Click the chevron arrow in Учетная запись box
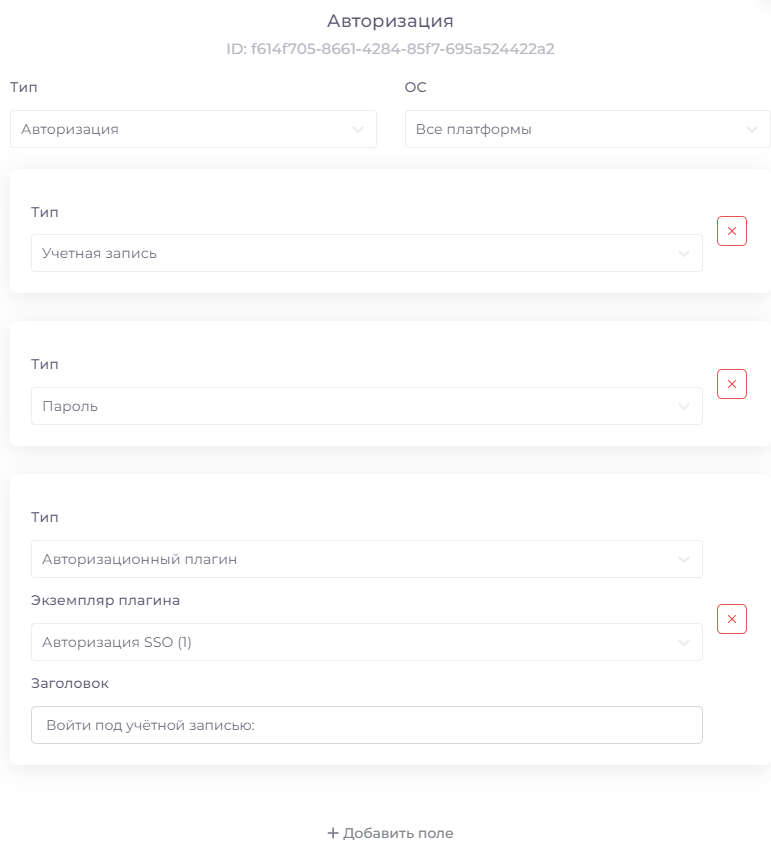This screenshot has height=849, width=771. click(684, 253)
